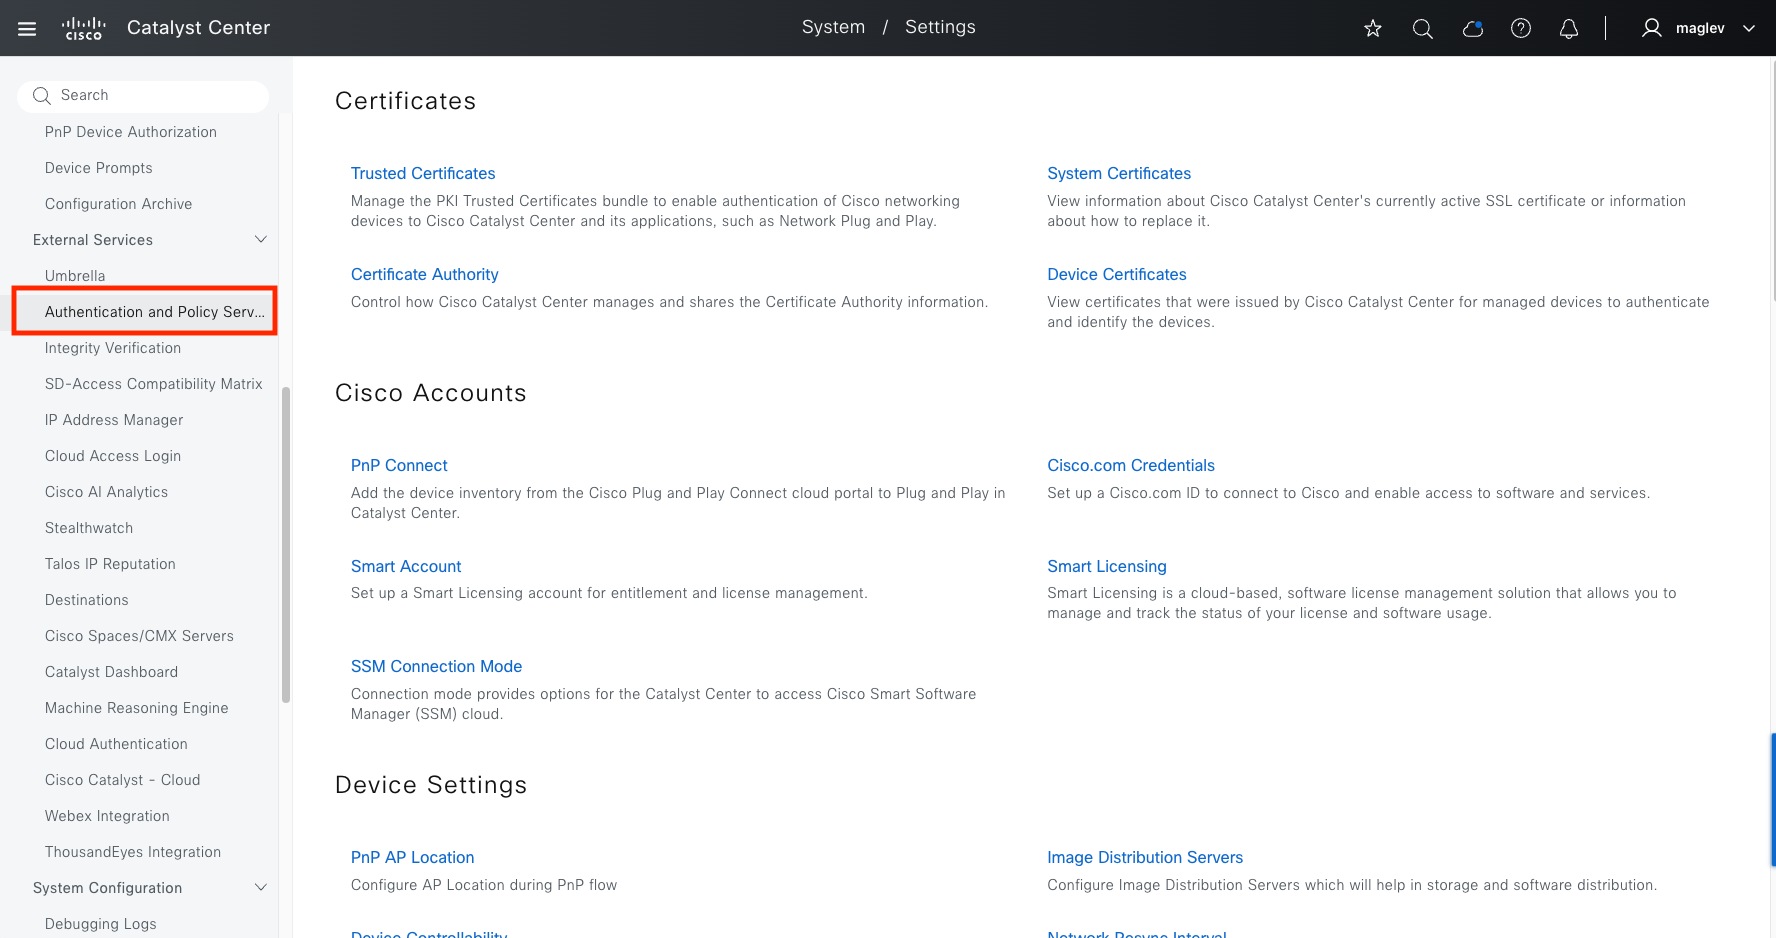The width and height of the screenshot is (1776, 938).
Task: Open the Trusted Certificates link
Action: [423, 174]
